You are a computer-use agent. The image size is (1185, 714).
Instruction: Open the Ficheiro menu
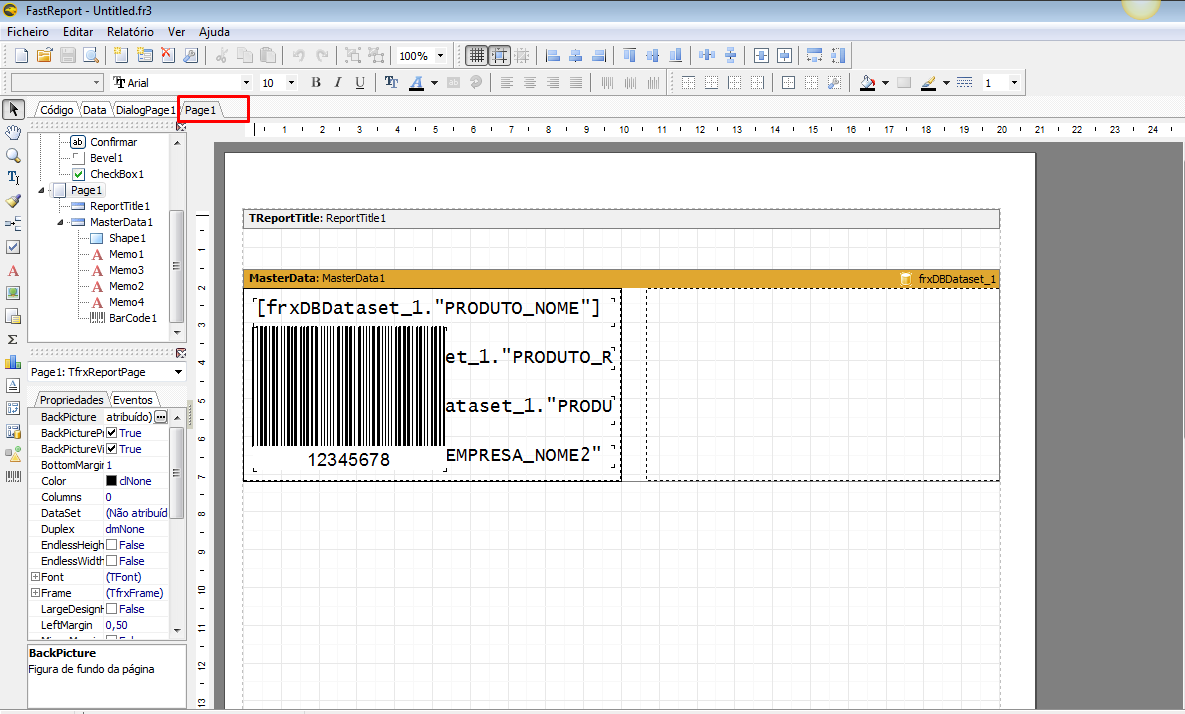[28, 32]
